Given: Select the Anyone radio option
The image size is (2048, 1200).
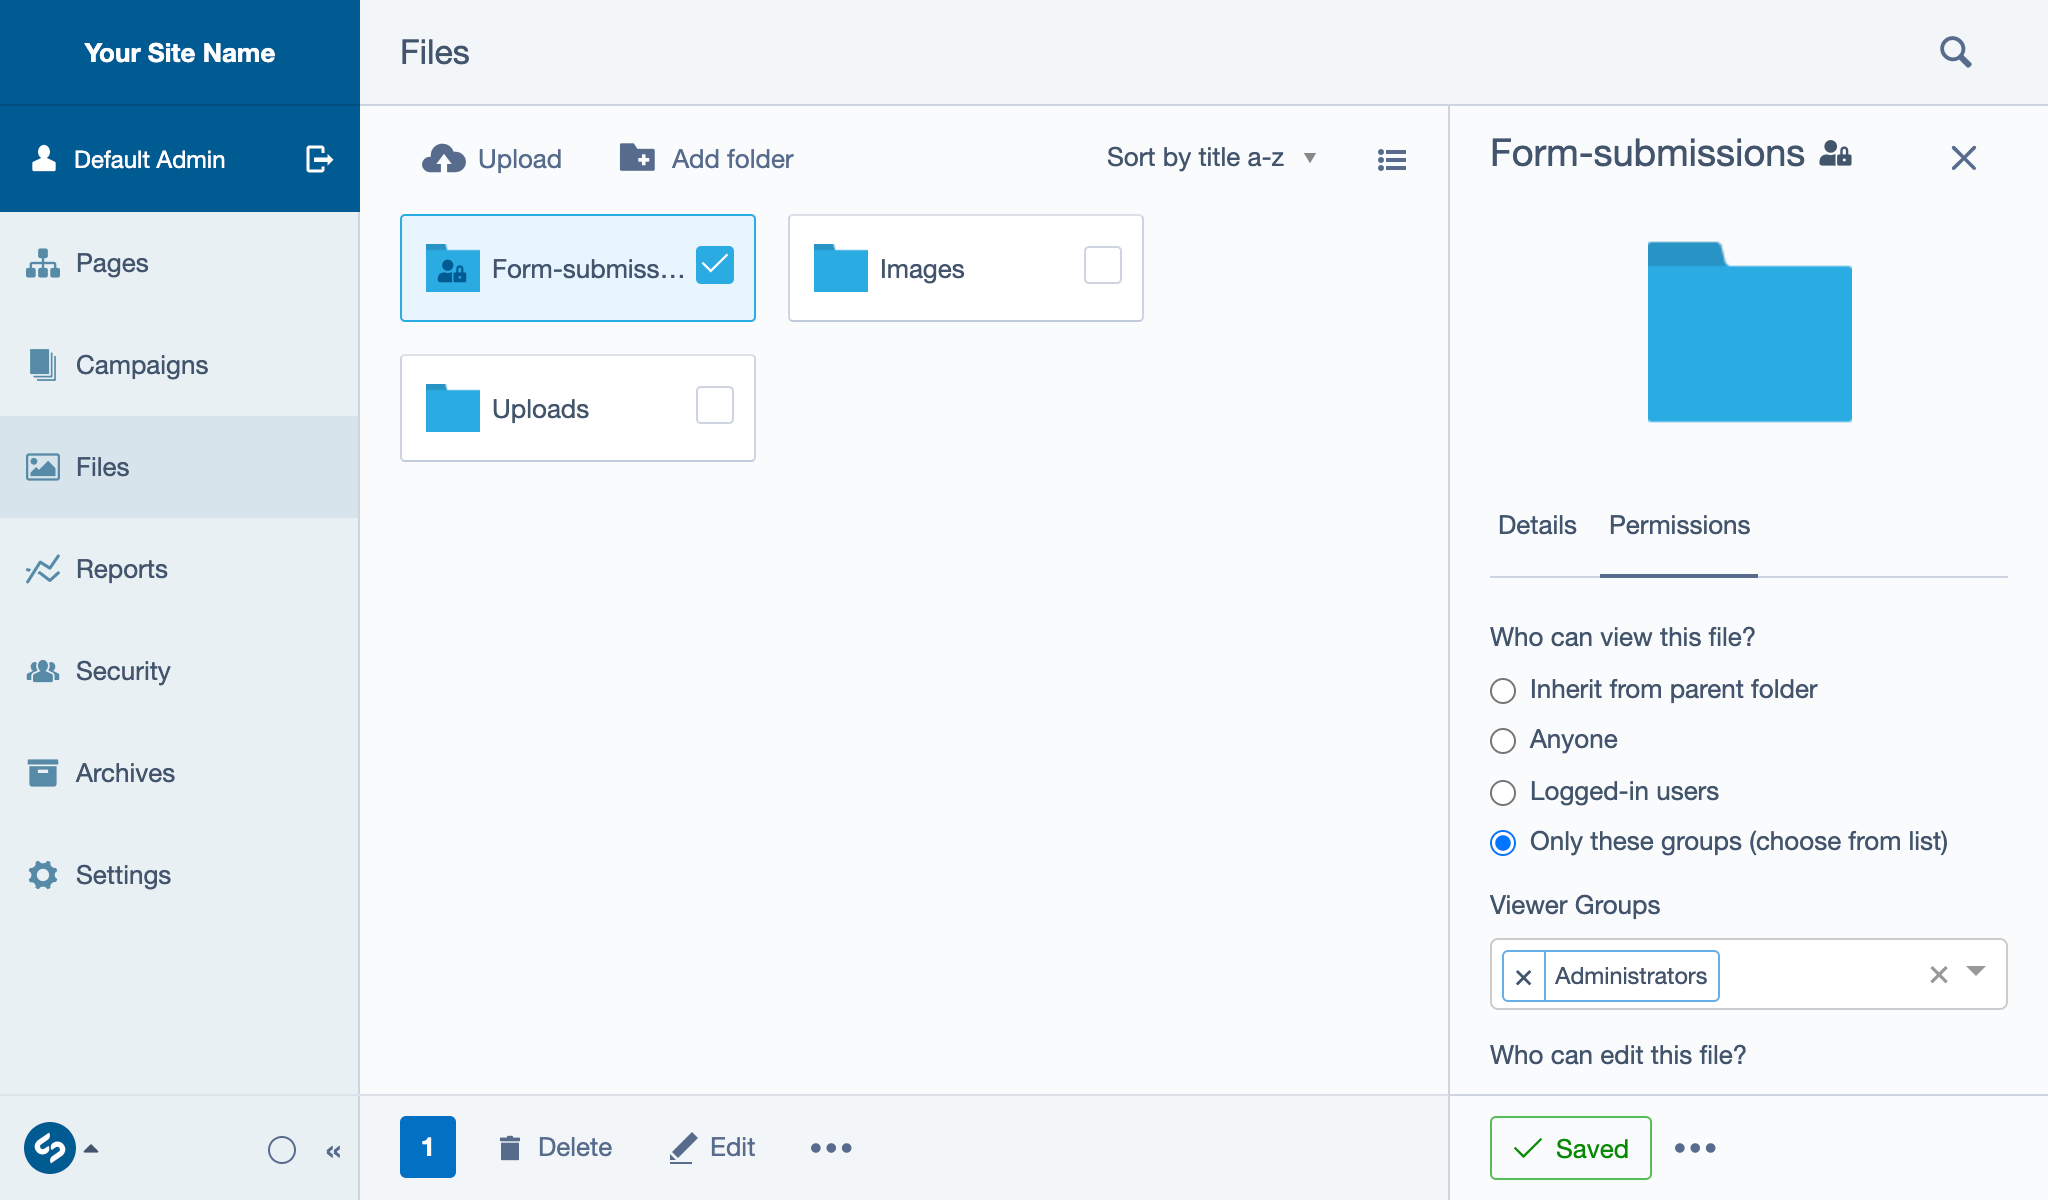Looking at the screenshot, I should click(1503, 741).
